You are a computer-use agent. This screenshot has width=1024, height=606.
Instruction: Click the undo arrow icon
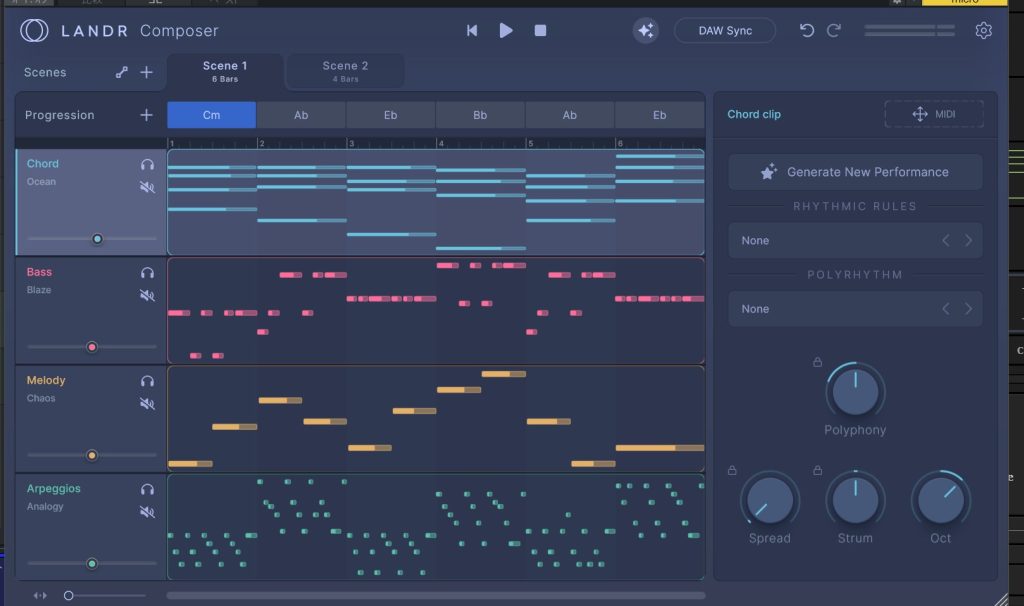point(807,31)
